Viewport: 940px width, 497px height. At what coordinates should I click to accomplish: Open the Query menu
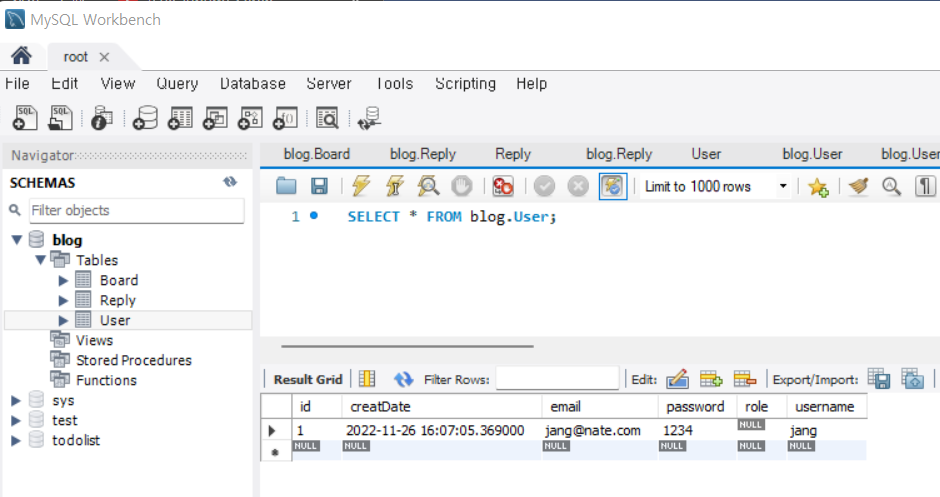pyautogui.click(x=177, y=84)
